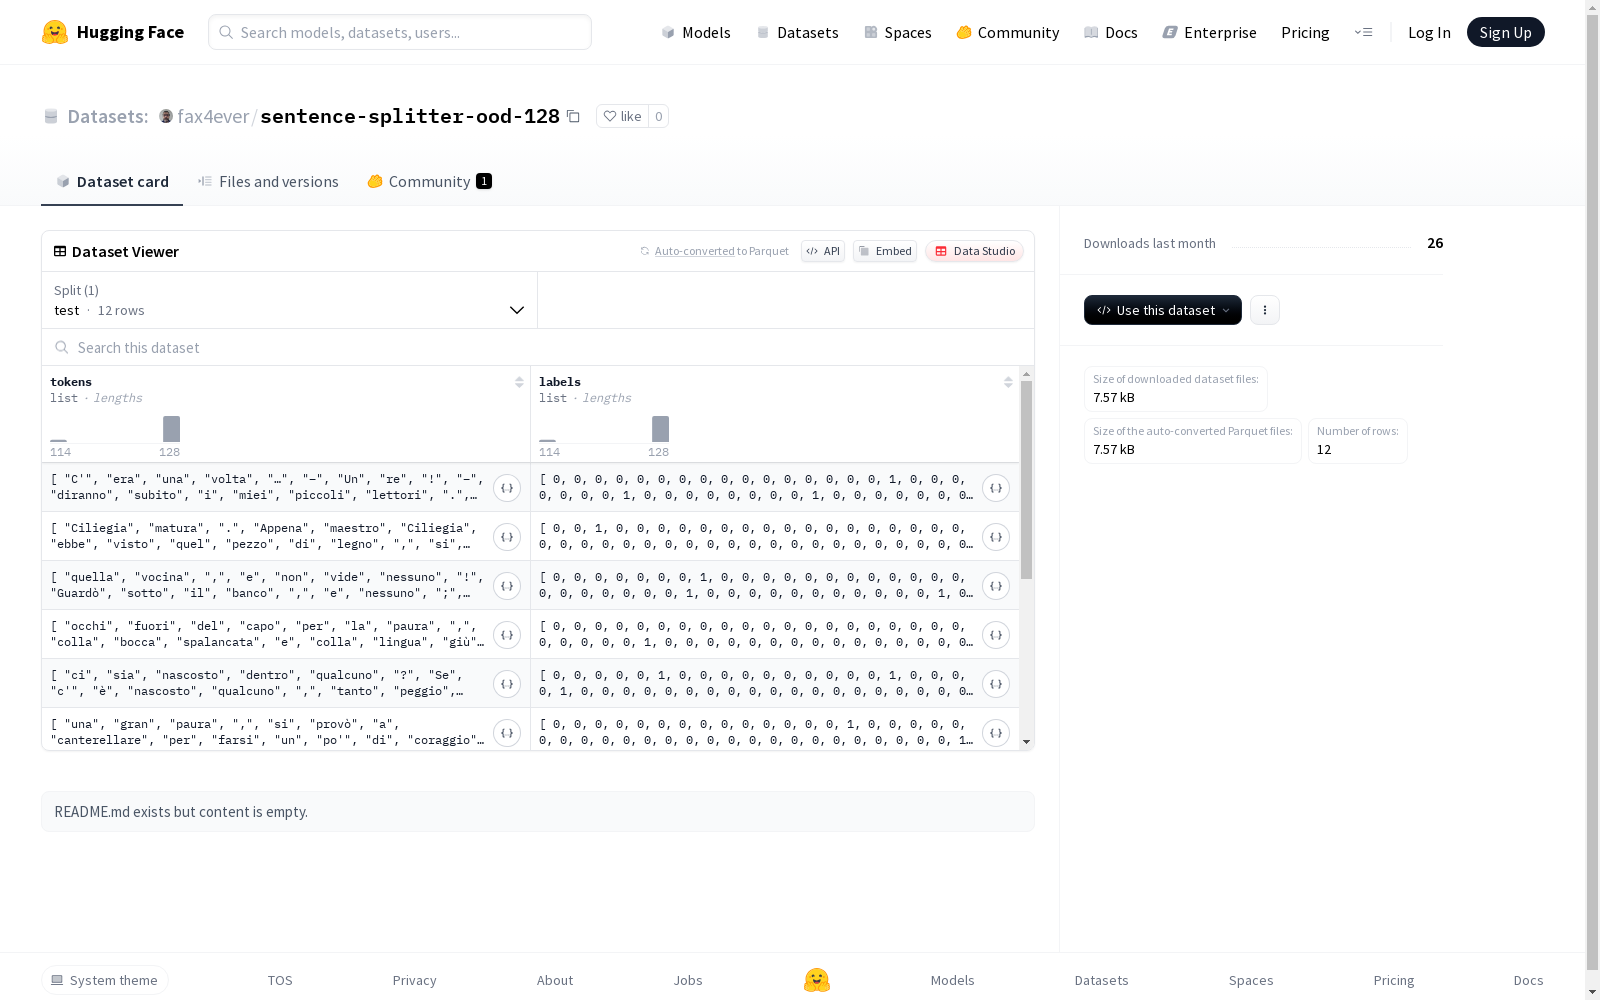The width and height of the screenshot is (1600, 1000).
Task: Open the more navigation menu icon
Action: point(1363,32)
